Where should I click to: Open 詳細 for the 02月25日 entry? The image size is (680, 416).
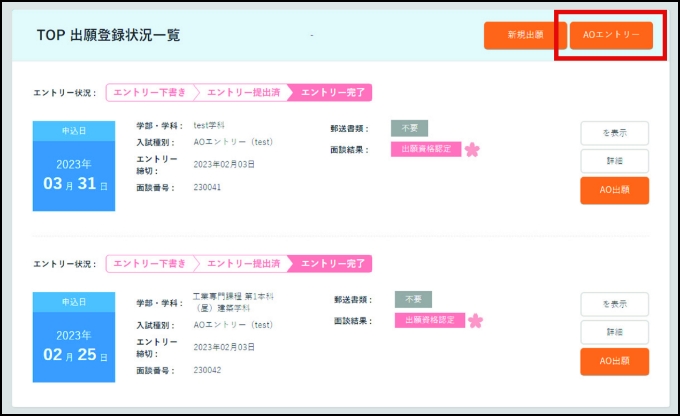click(x=614, y=332)
